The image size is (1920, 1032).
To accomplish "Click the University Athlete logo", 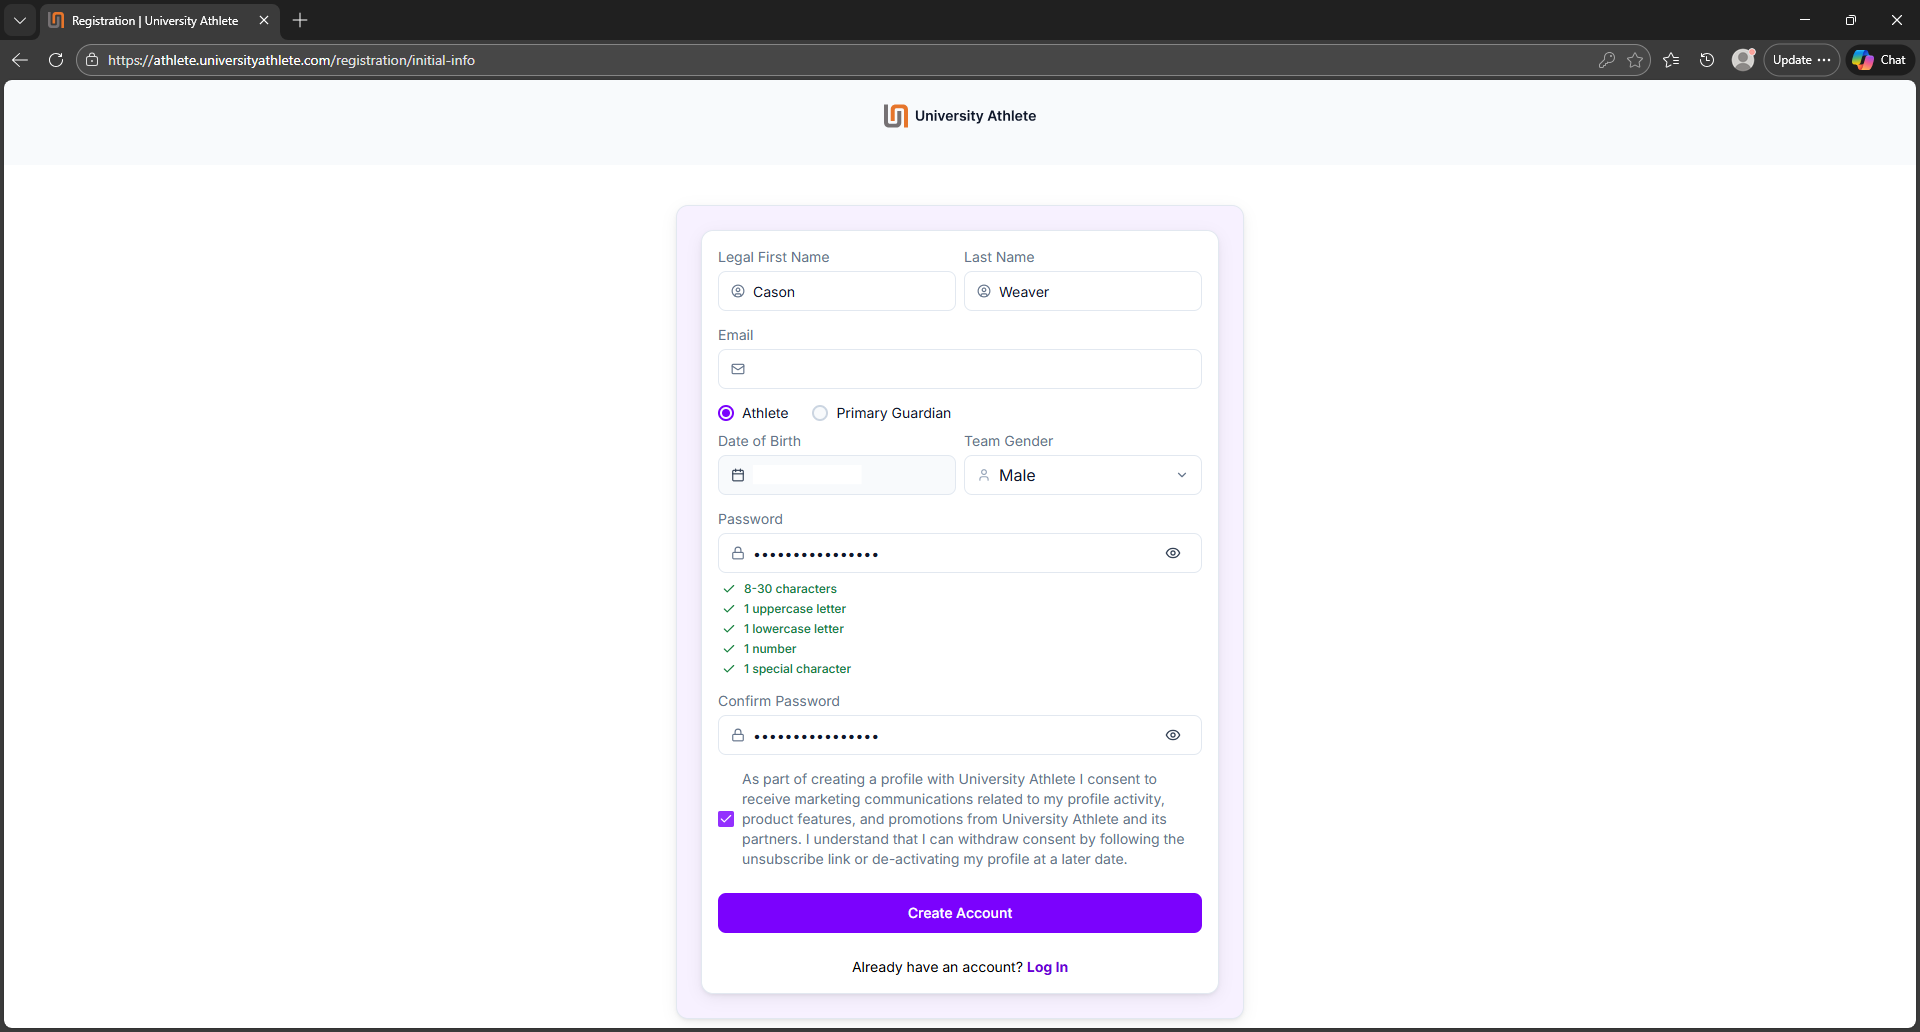I will click(960, 116).
